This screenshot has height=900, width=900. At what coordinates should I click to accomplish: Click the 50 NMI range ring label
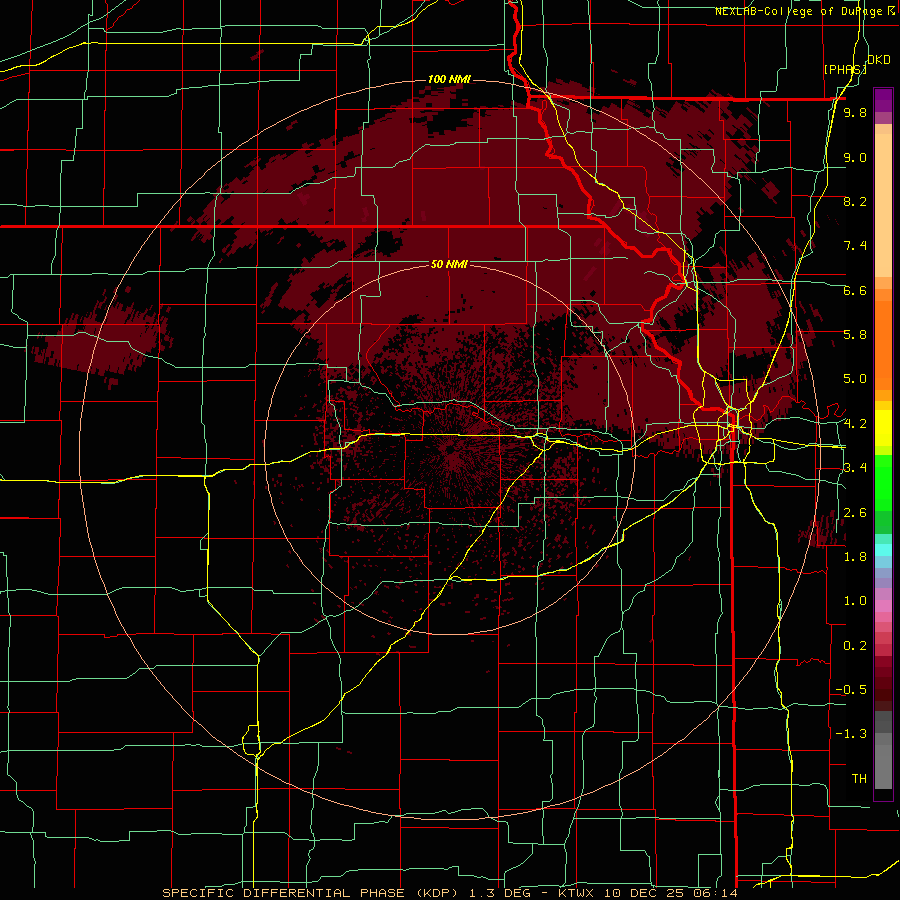click(449, 264)
